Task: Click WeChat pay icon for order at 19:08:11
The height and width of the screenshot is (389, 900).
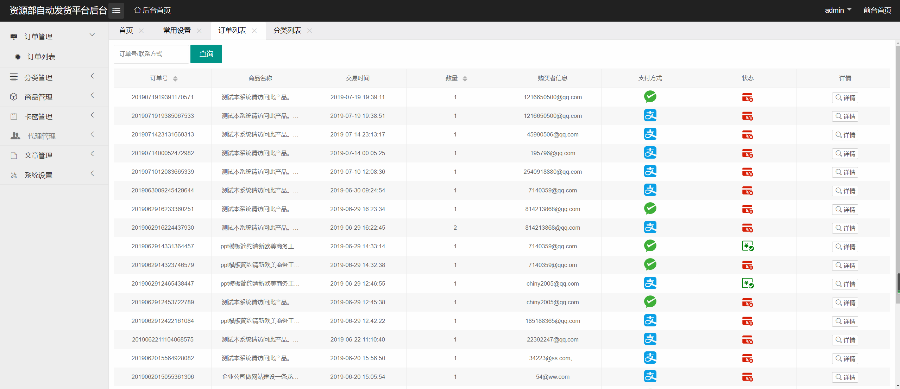Action: (x=650, y=96)
